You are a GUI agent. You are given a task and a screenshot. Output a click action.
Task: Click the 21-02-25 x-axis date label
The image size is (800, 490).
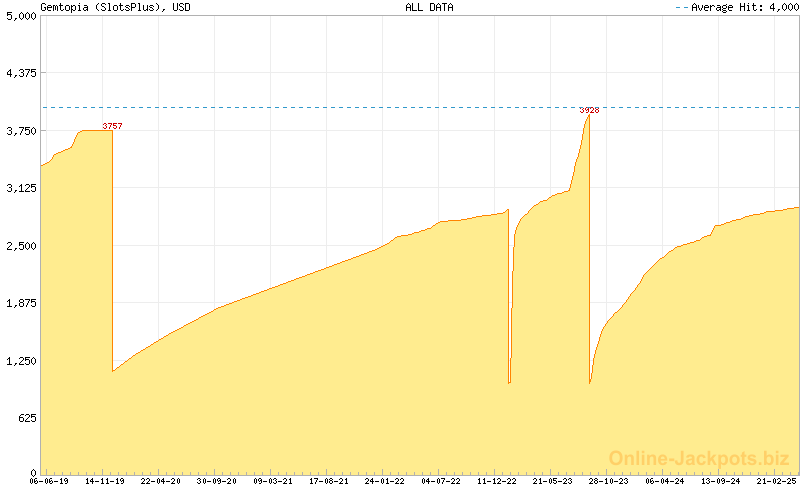point(776,481)
